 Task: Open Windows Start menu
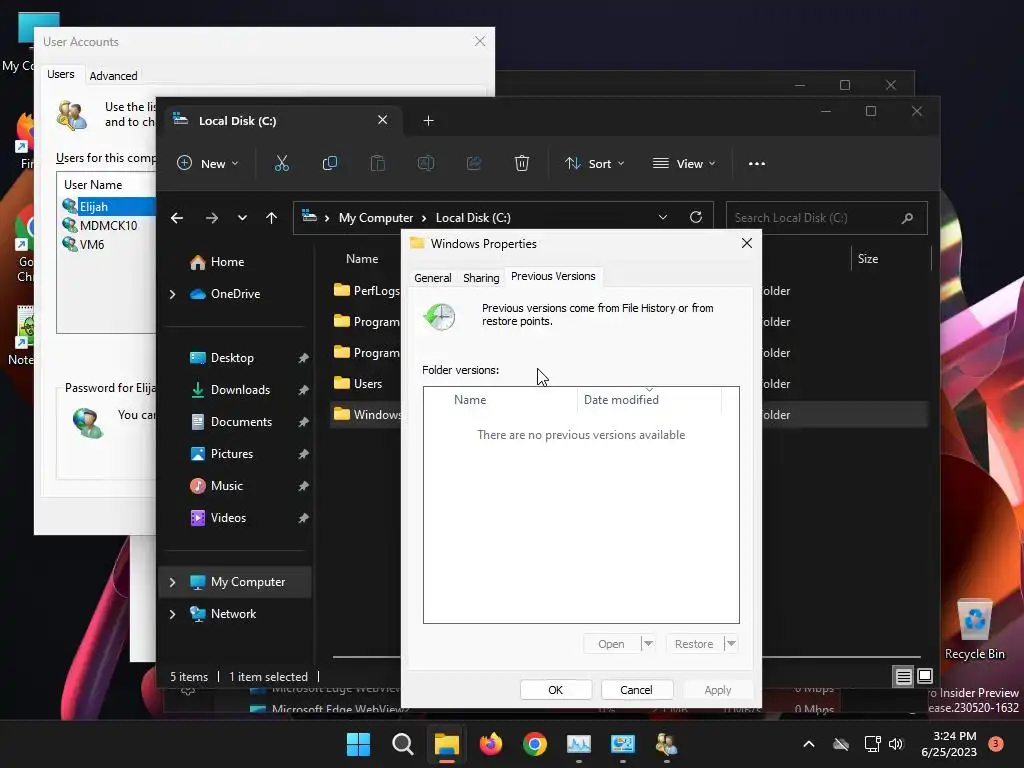358,744
